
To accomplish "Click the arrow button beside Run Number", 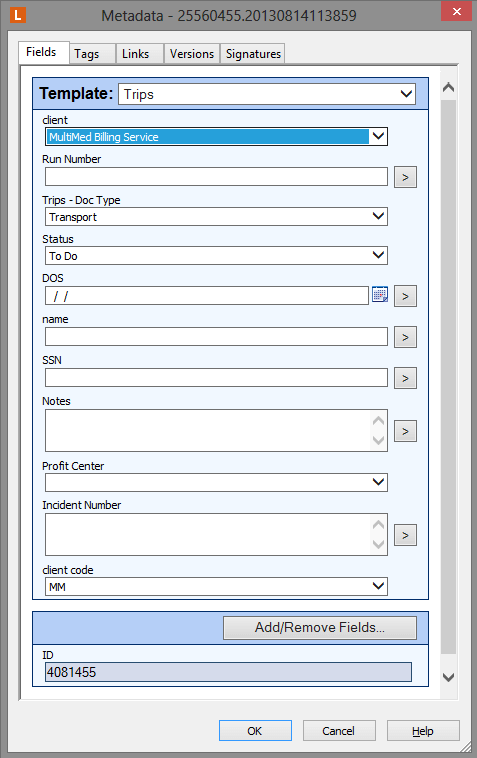I will coord(405,177).
